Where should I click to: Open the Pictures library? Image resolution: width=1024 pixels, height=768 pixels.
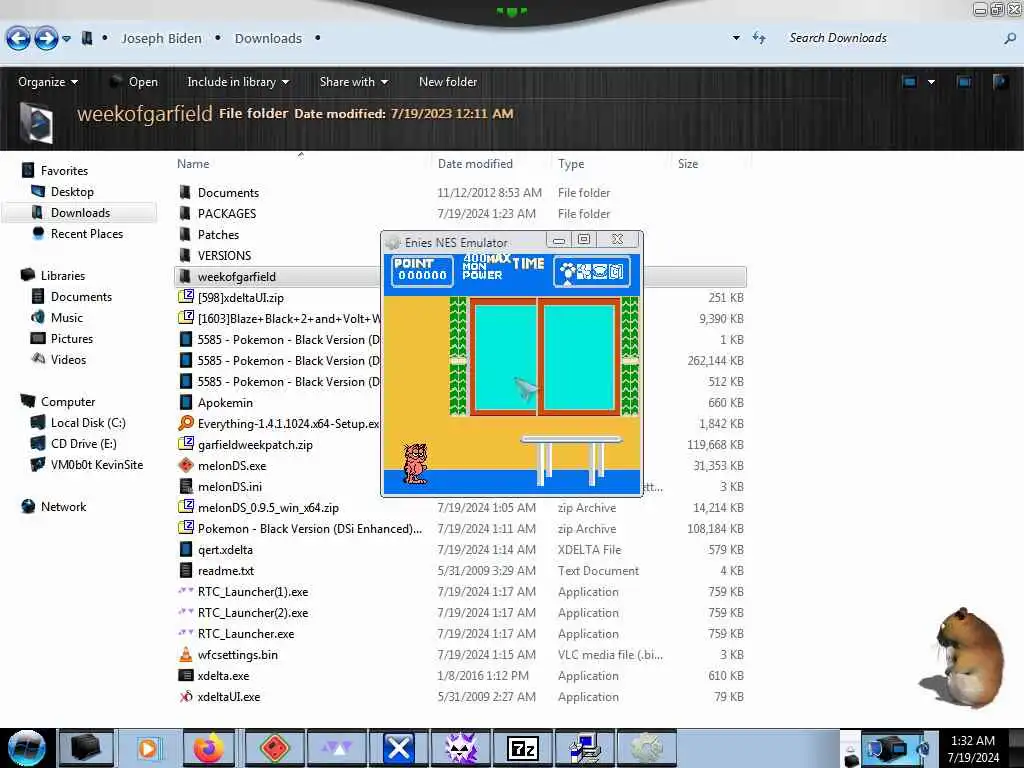click(x=62, y=339)
